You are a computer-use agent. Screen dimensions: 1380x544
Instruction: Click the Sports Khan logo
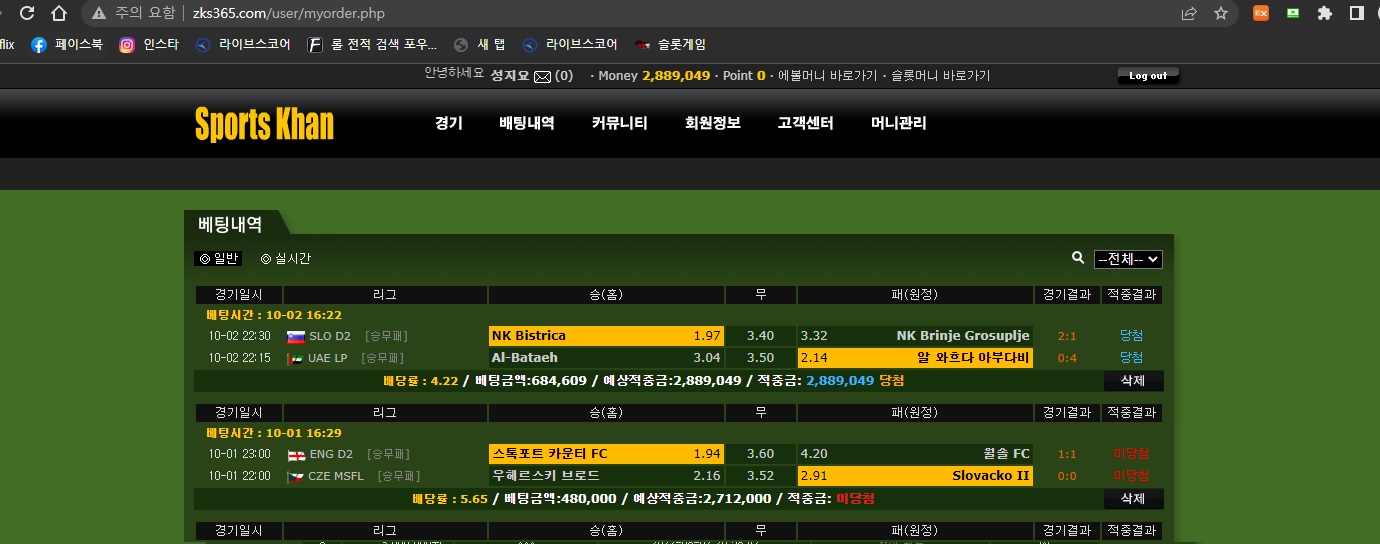264,125
